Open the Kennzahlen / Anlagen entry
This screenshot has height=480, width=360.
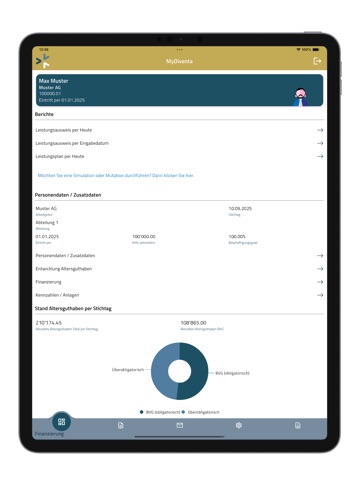tap(179, 295)
